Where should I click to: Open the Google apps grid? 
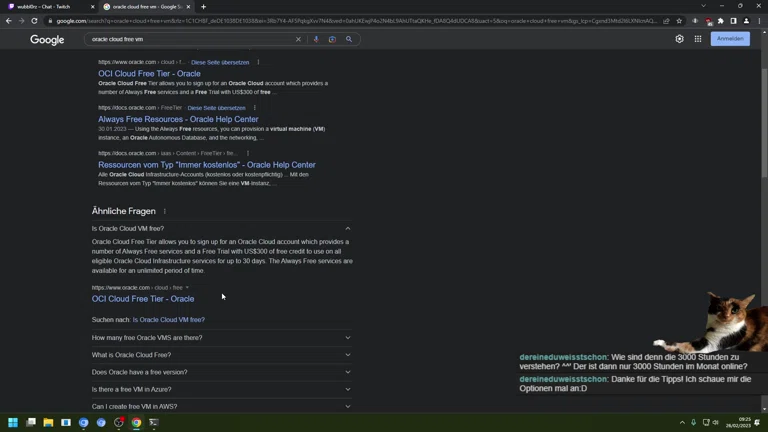[x=698, y=39]
